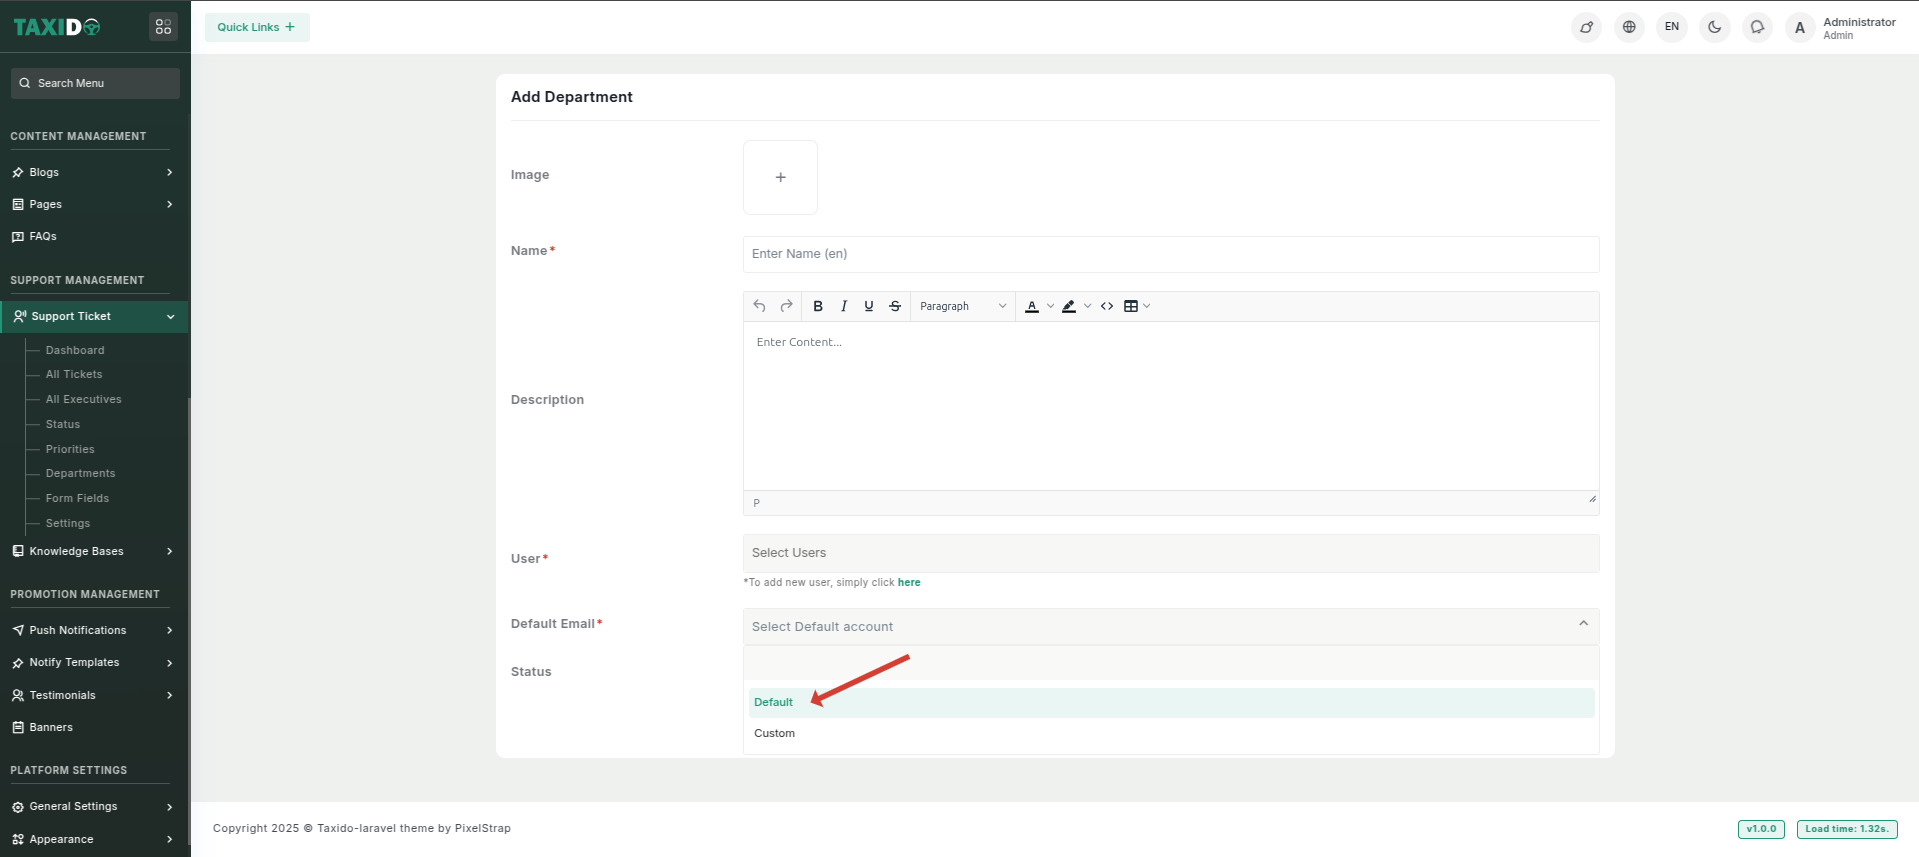Open source code view icon
Screen dimensions: 1919x857
pyautogui.click(x=1107, y=306)
